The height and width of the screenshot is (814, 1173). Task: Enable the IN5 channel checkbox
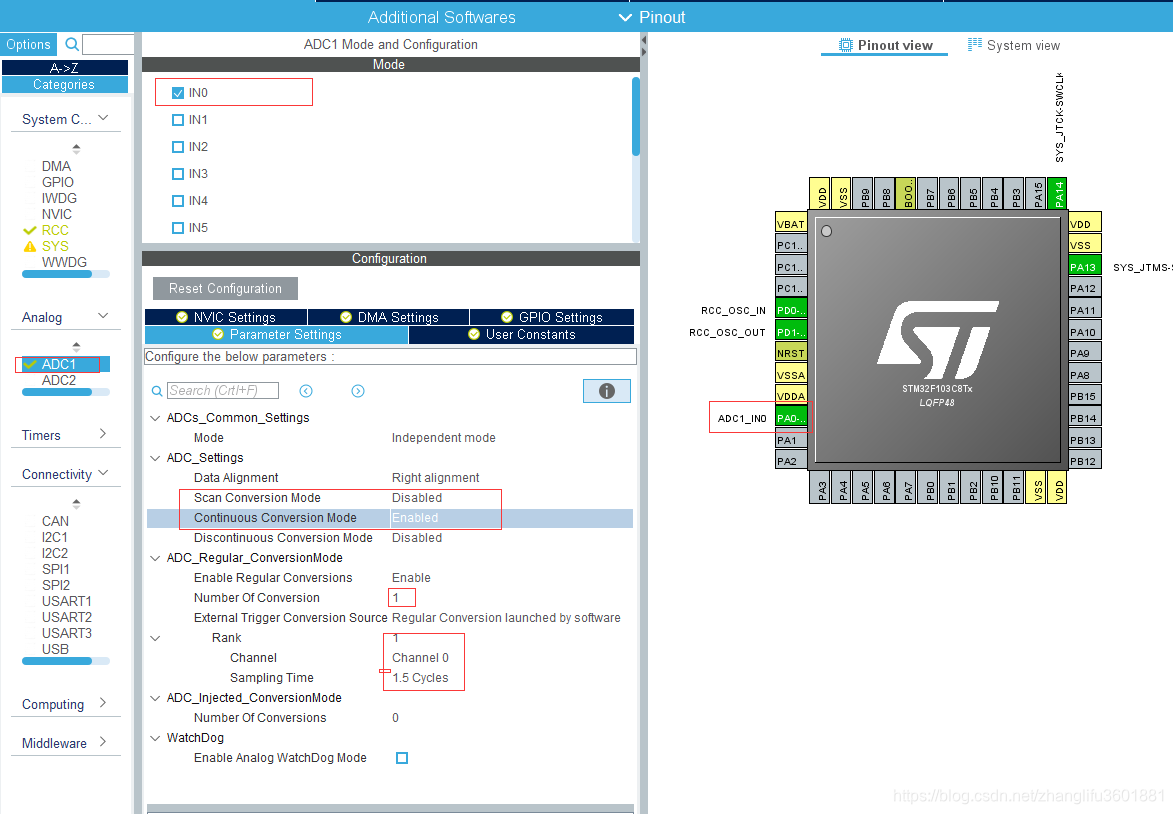(178, 227)
